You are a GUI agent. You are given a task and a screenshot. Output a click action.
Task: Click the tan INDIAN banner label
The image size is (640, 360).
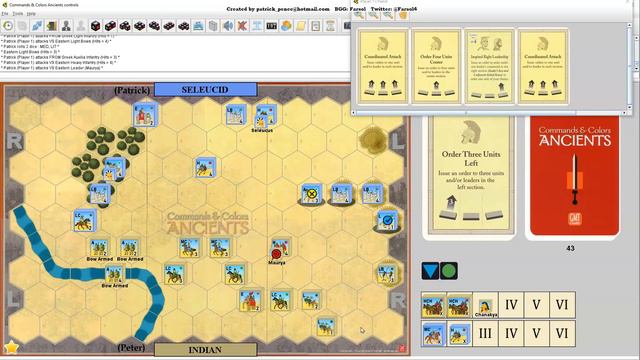click(x=205, y=350)
